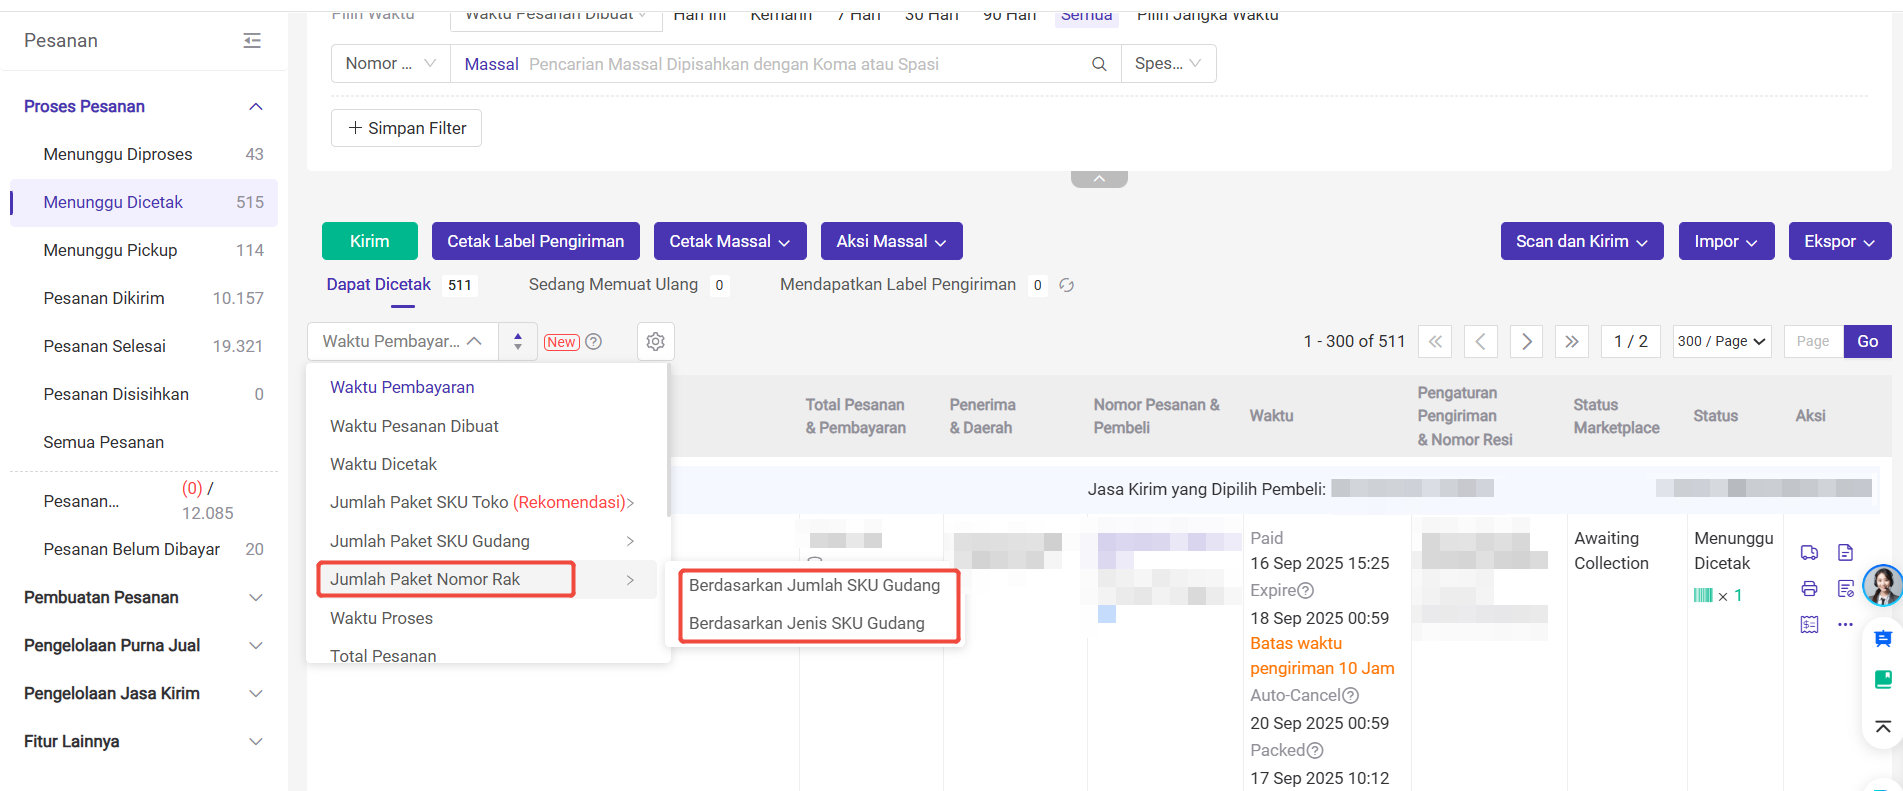Switch to Sedang Memuat Ulang tab
The height and width of the screenshot is (791, 1903).
[613, 285]
